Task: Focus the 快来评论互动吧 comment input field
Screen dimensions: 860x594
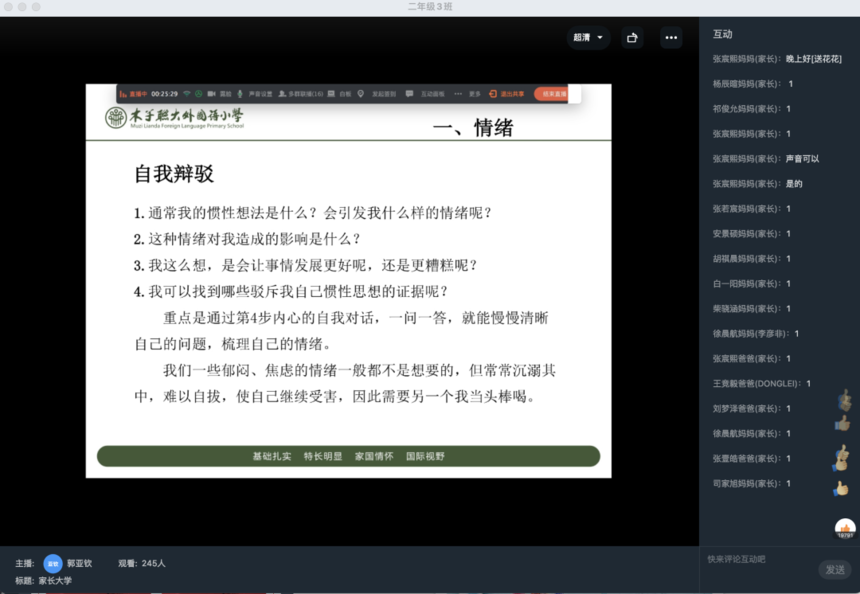Action: tap(760, 559)
